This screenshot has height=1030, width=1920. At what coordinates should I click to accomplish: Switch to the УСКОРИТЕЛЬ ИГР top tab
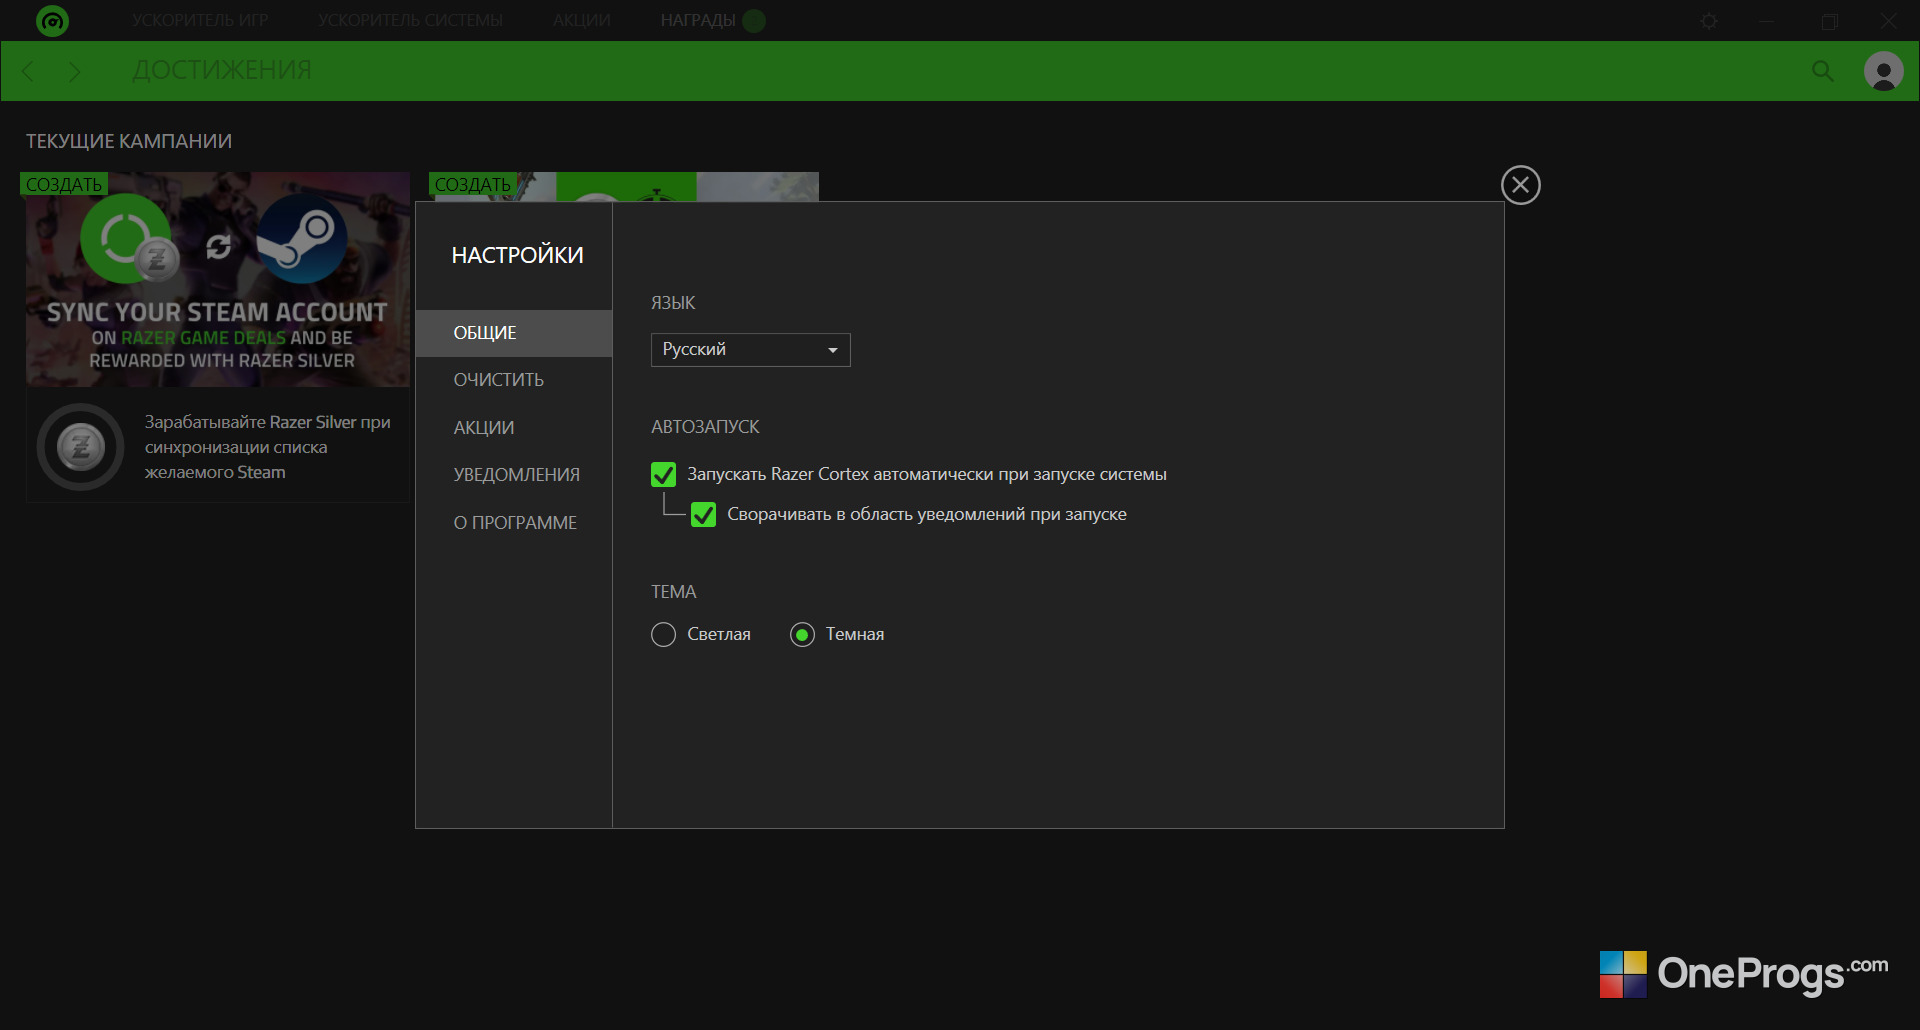point(200,20)
